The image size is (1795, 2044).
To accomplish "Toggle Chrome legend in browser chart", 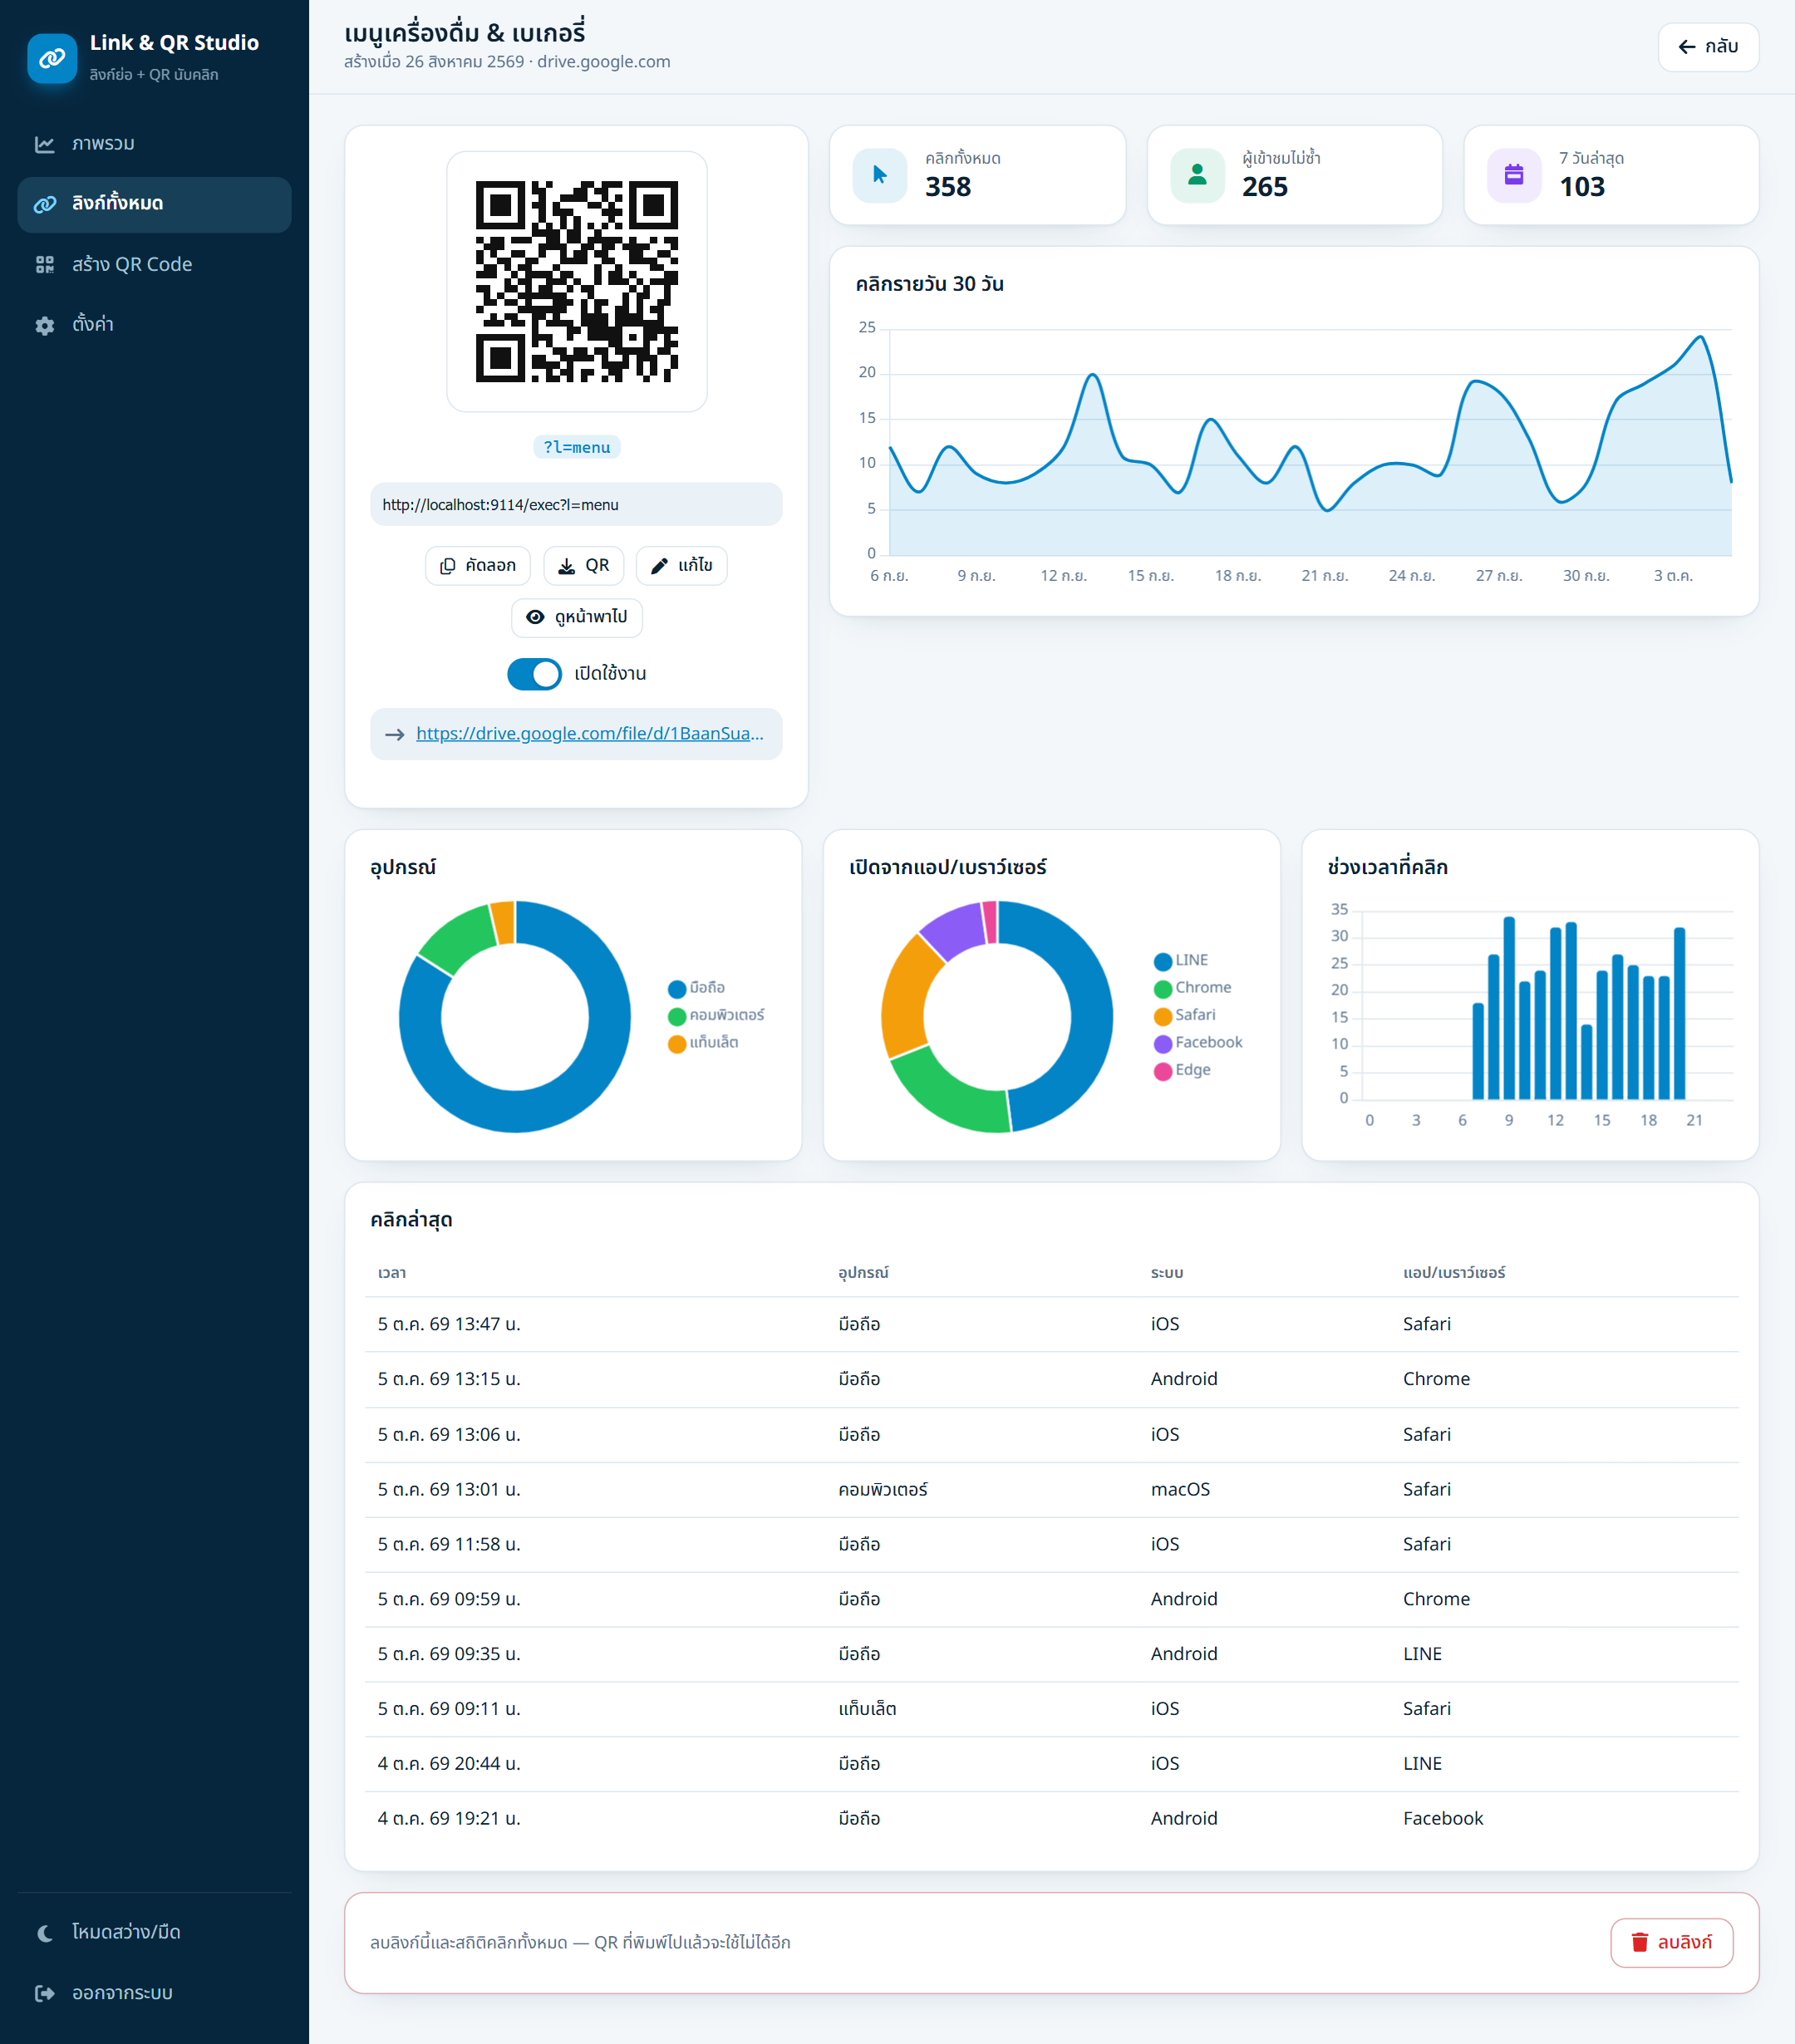I will pyautogui.click(x=1193, y=988).
